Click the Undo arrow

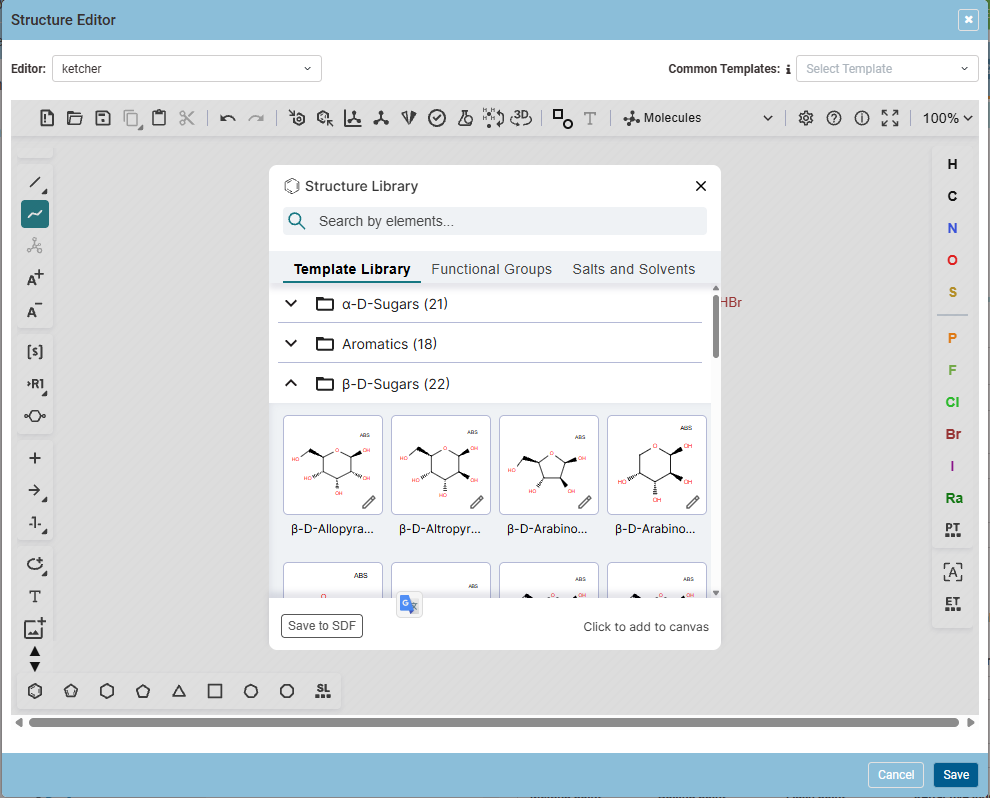coord(228,118)
